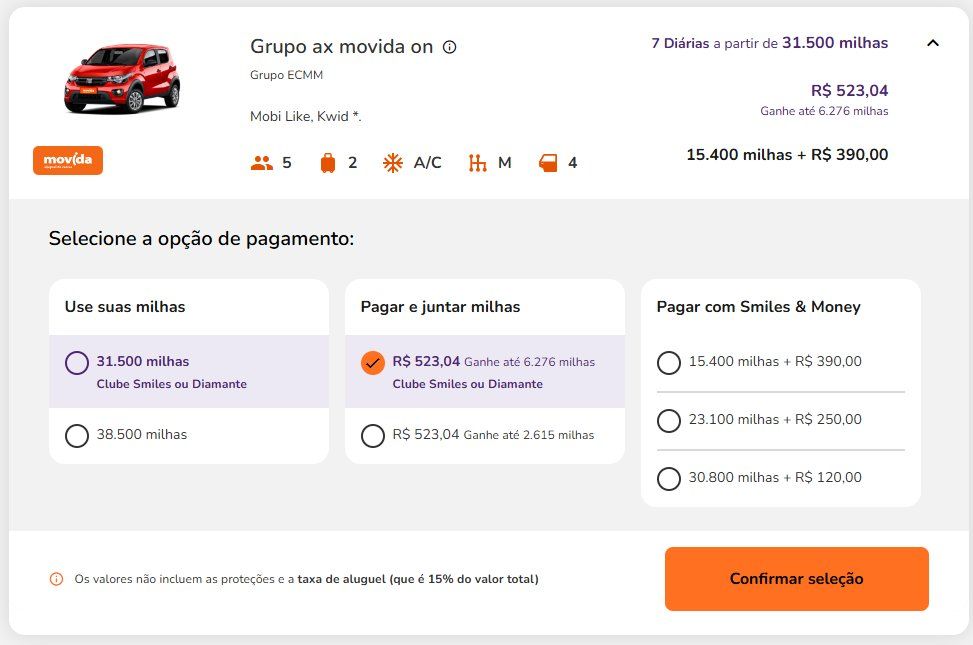The height and width of the screenshot is (645, 973).
Task: Click the passengers icon showing 5 seats
Action: (x=262, y=163)
